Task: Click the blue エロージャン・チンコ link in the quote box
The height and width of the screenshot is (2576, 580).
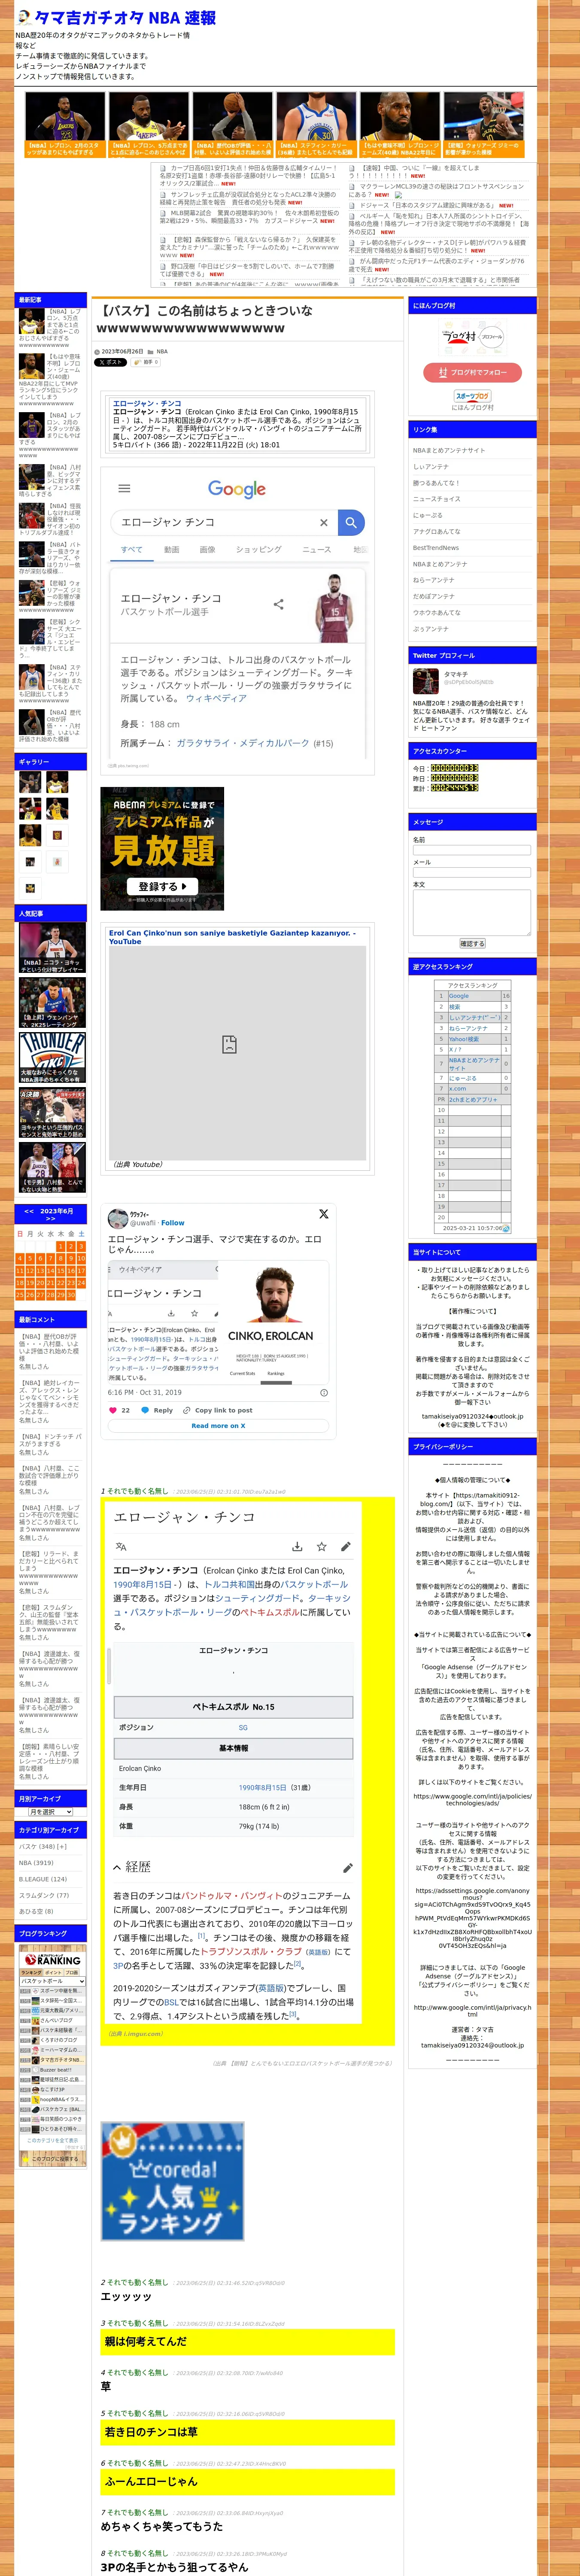Action: (x=147, y=404)
